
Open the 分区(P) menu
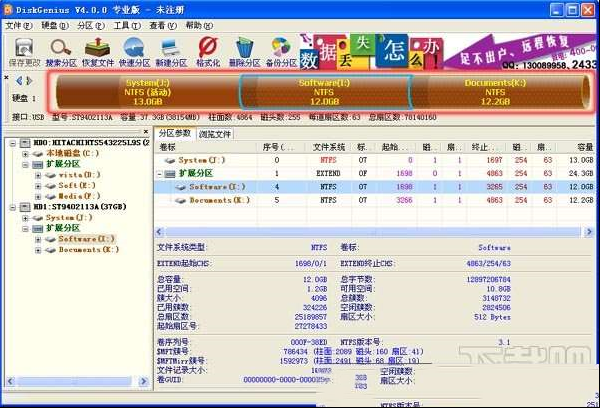click(x=91, y=26)
